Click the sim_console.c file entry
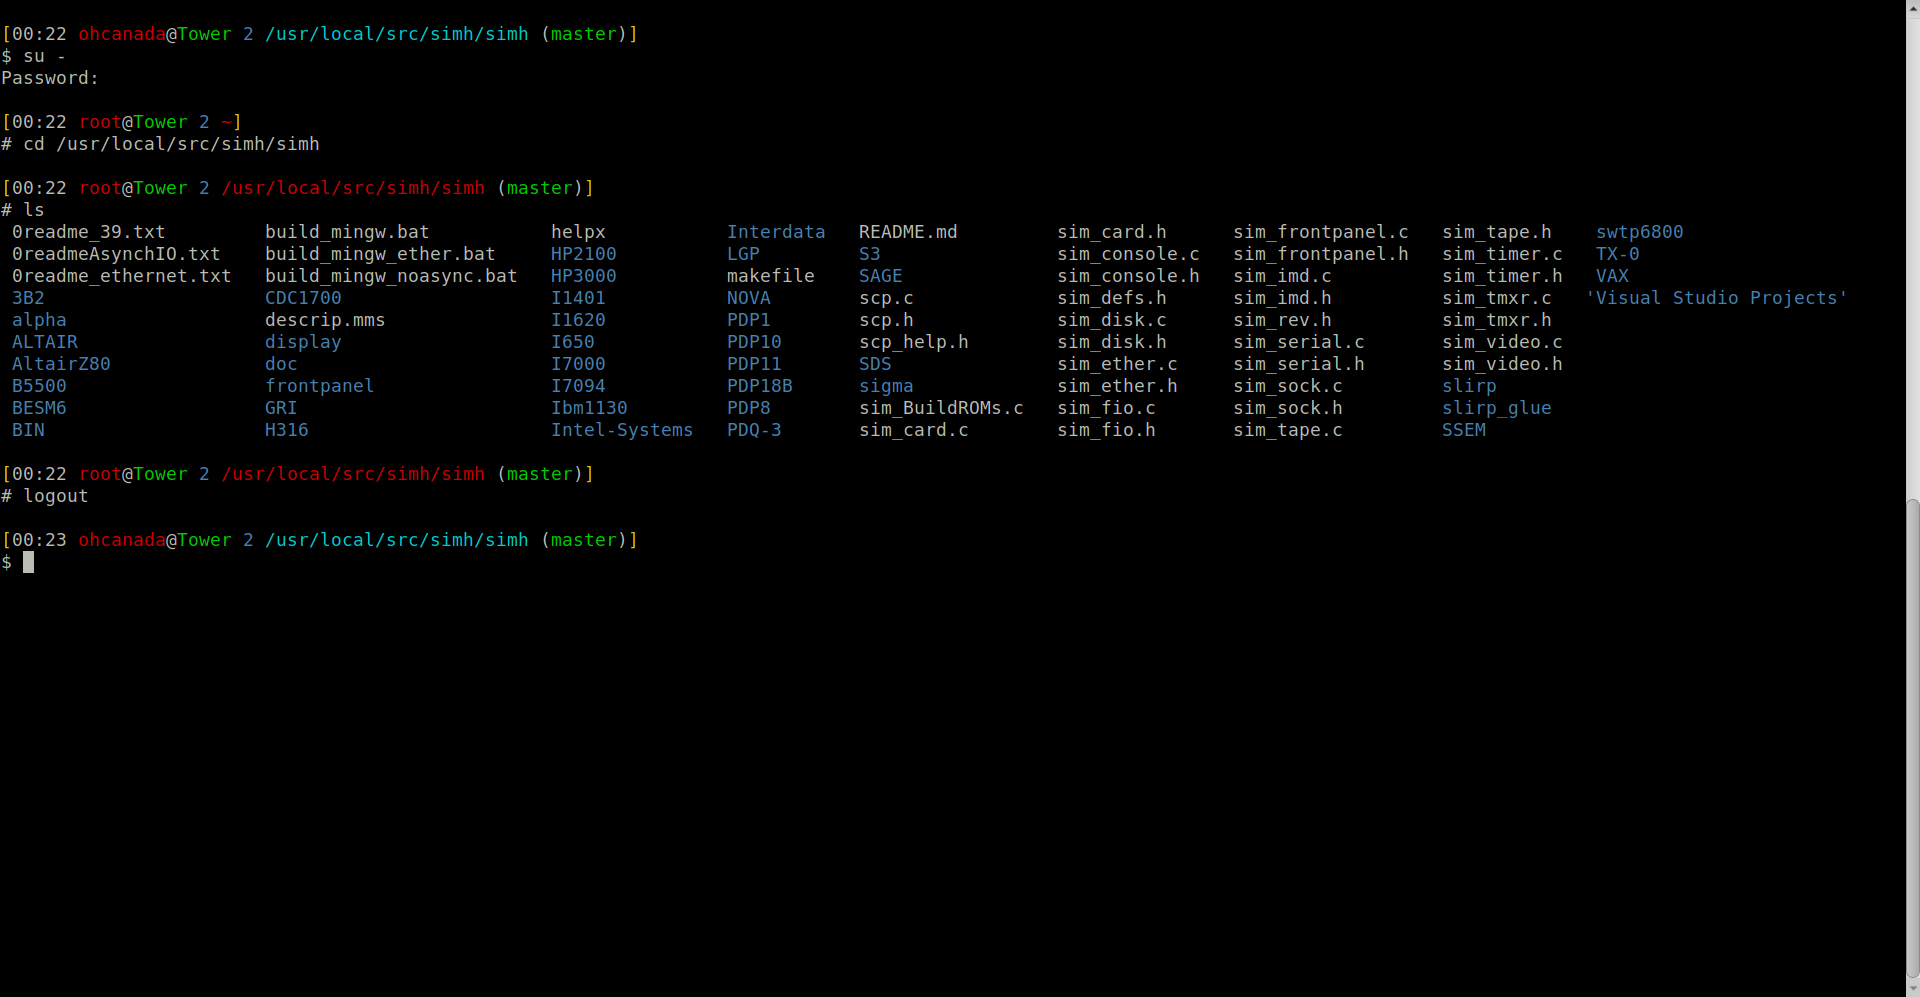1920x997 pixels. 1128,254
